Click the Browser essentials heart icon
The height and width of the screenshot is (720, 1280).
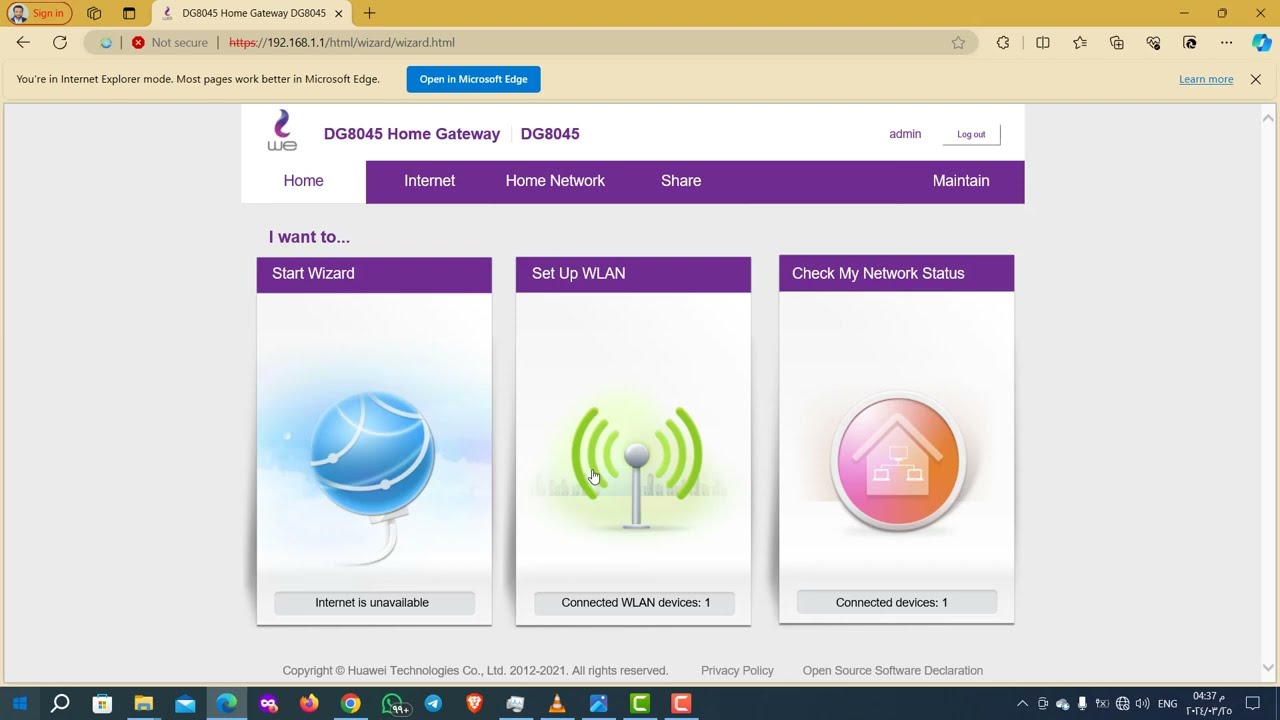tap(1153, 43)
